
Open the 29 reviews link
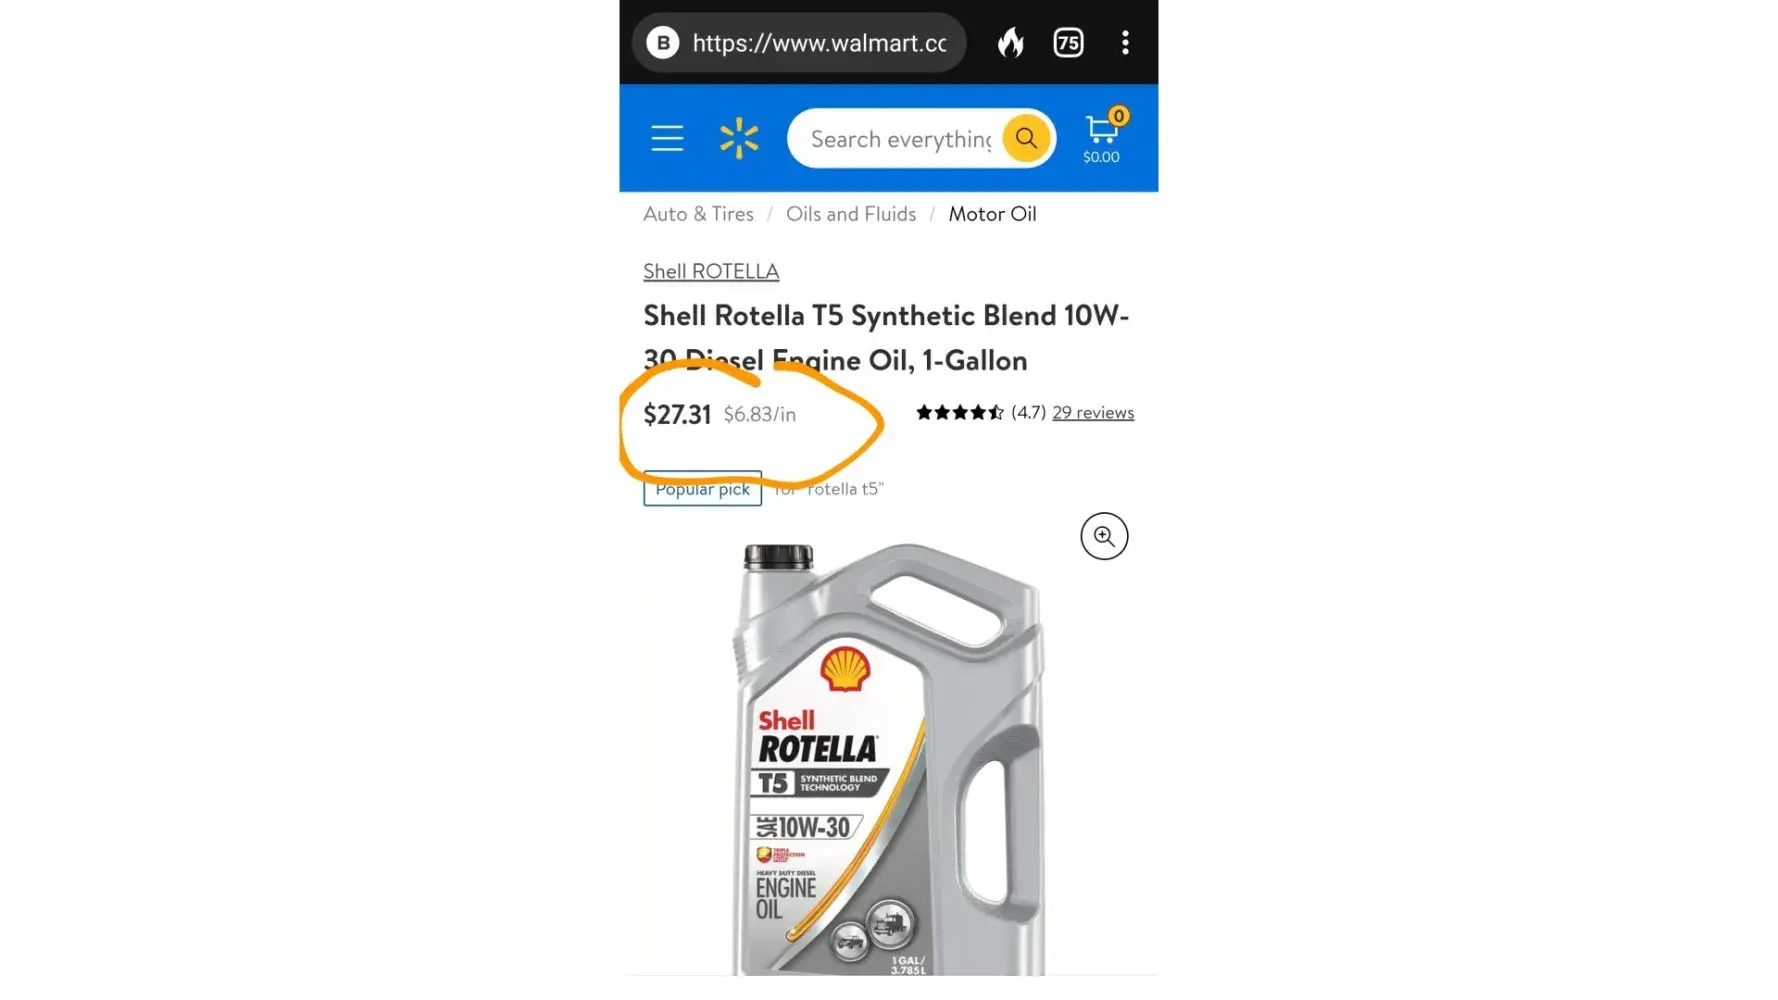coord(1093,413)
